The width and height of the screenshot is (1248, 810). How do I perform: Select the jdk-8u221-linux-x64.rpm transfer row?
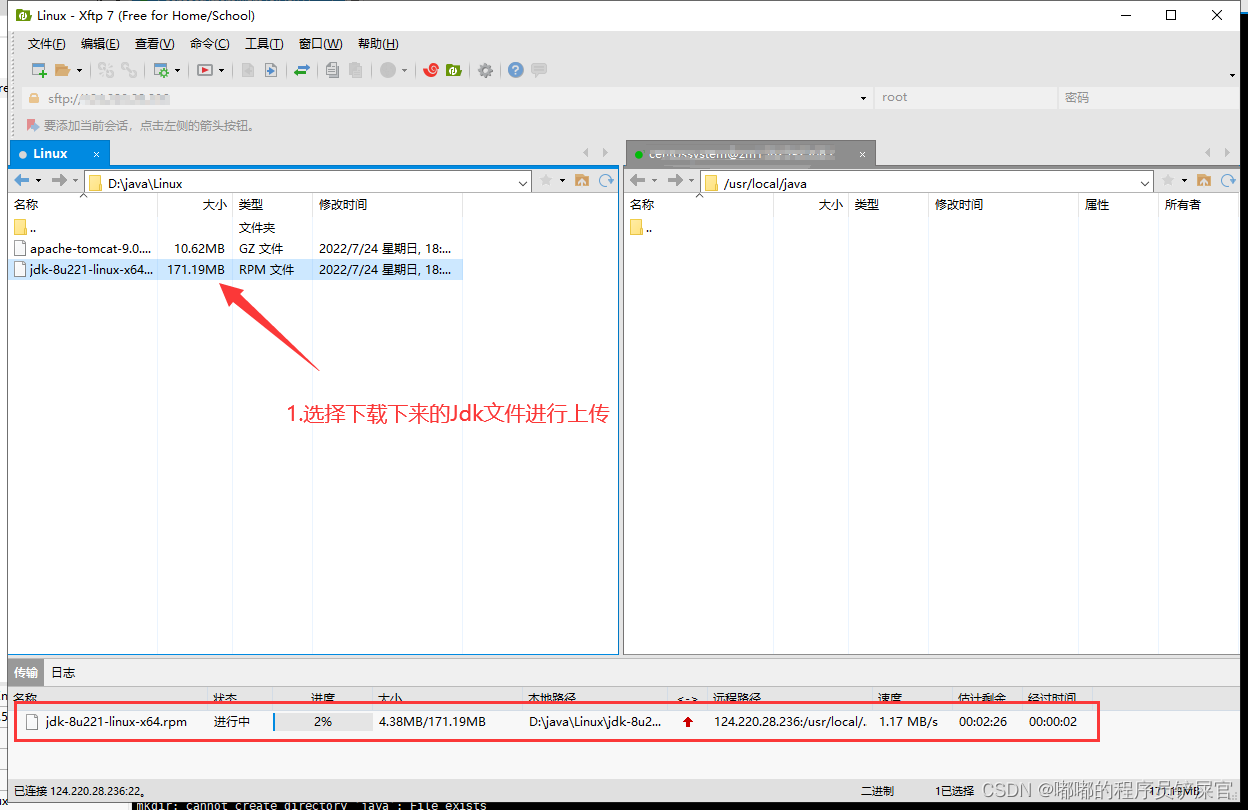pyautogui.click(x=556, y=722)
